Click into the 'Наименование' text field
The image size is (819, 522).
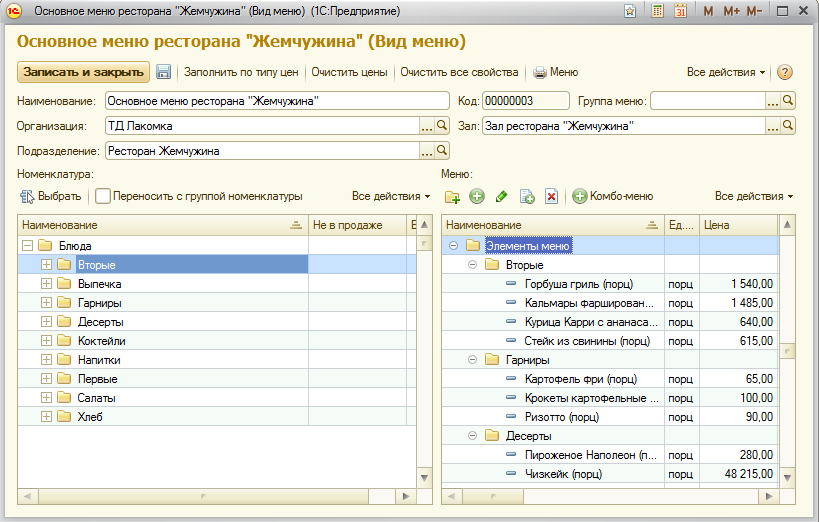click(277, 101)
